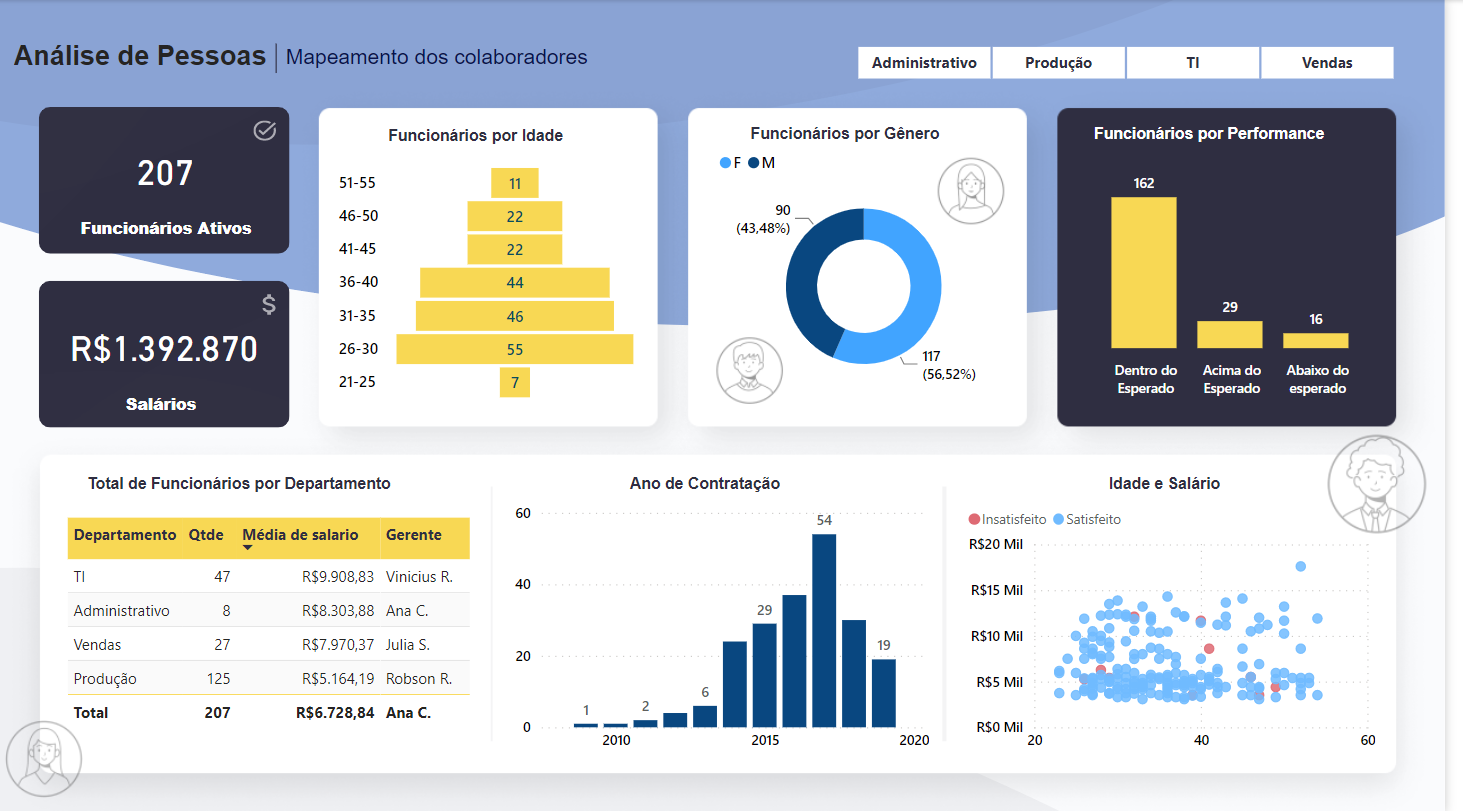Click the F legend marker in the gender chart
The image size is (1463, 811).
(725, 162)
